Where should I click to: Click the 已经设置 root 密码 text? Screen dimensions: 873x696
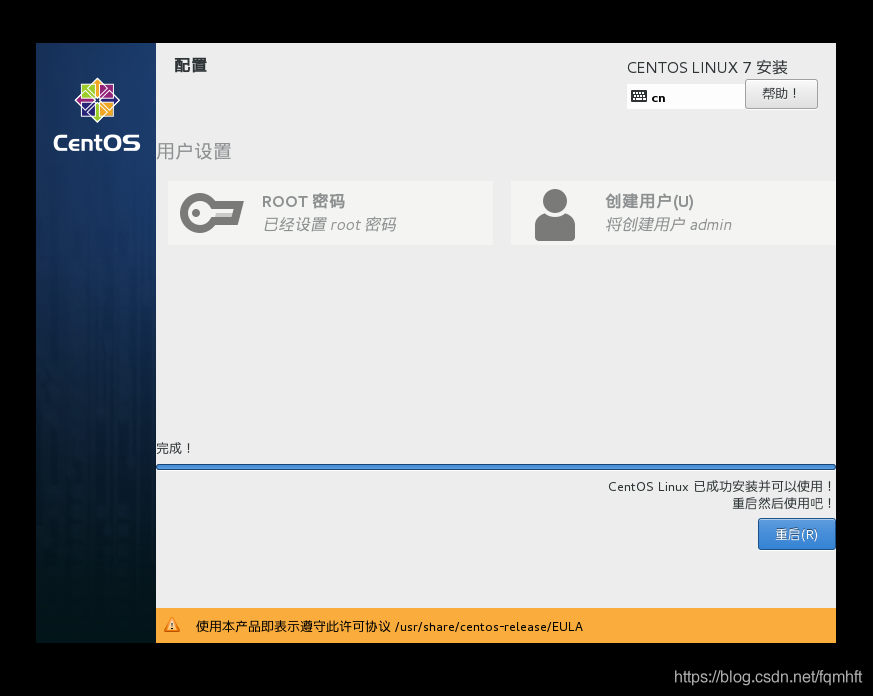[x=329, y=224]
